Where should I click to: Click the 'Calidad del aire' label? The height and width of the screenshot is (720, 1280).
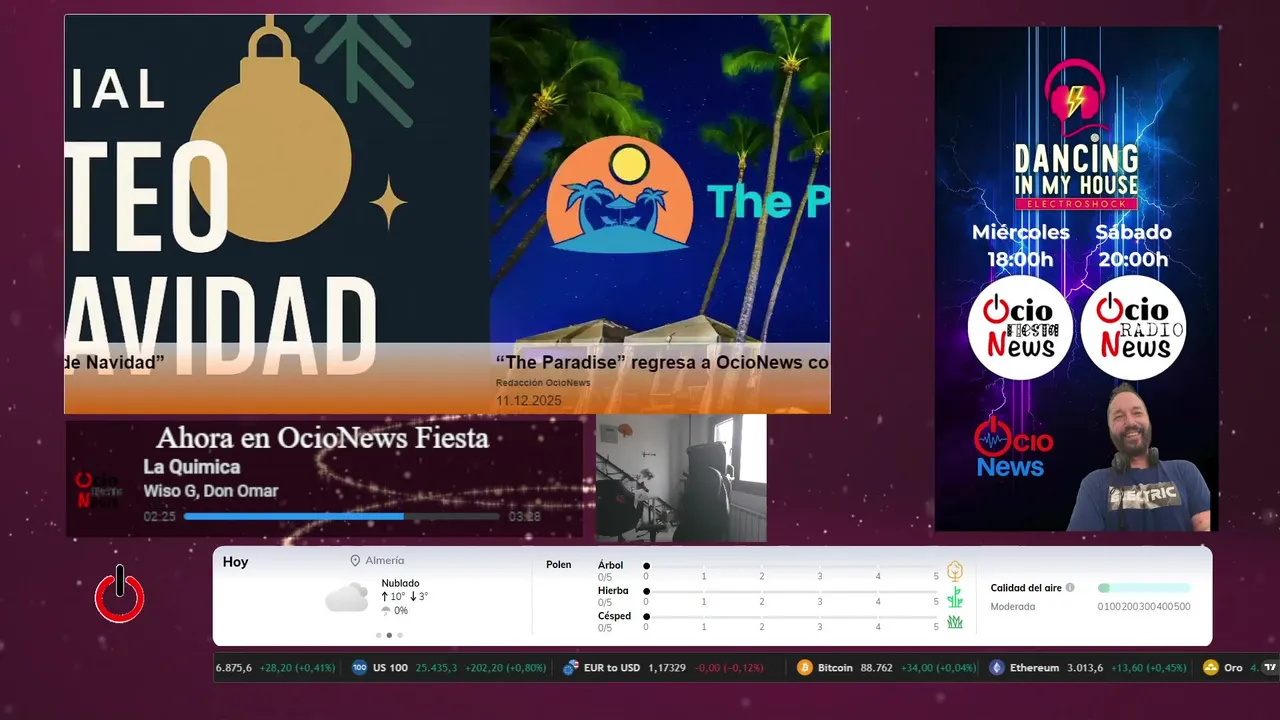pos(1026,588)
